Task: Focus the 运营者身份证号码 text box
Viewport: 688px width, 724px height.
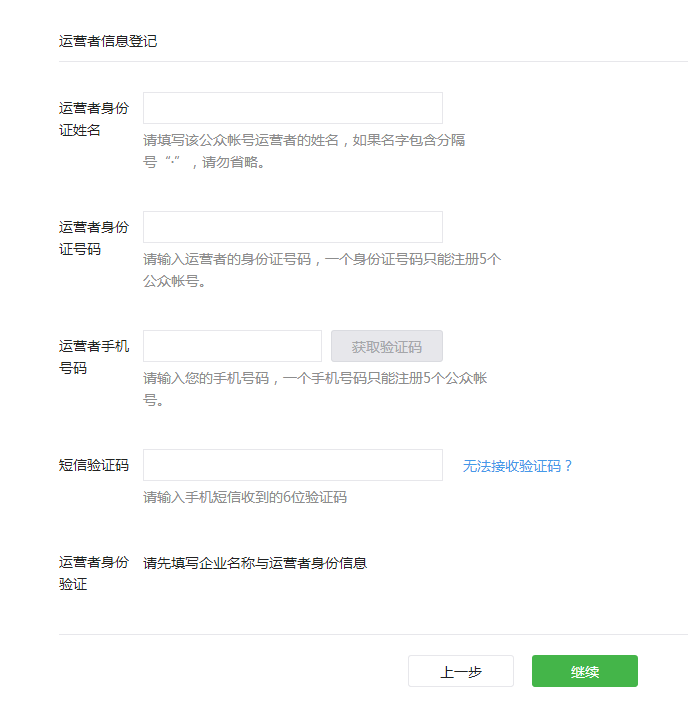Action: [292, 227]
